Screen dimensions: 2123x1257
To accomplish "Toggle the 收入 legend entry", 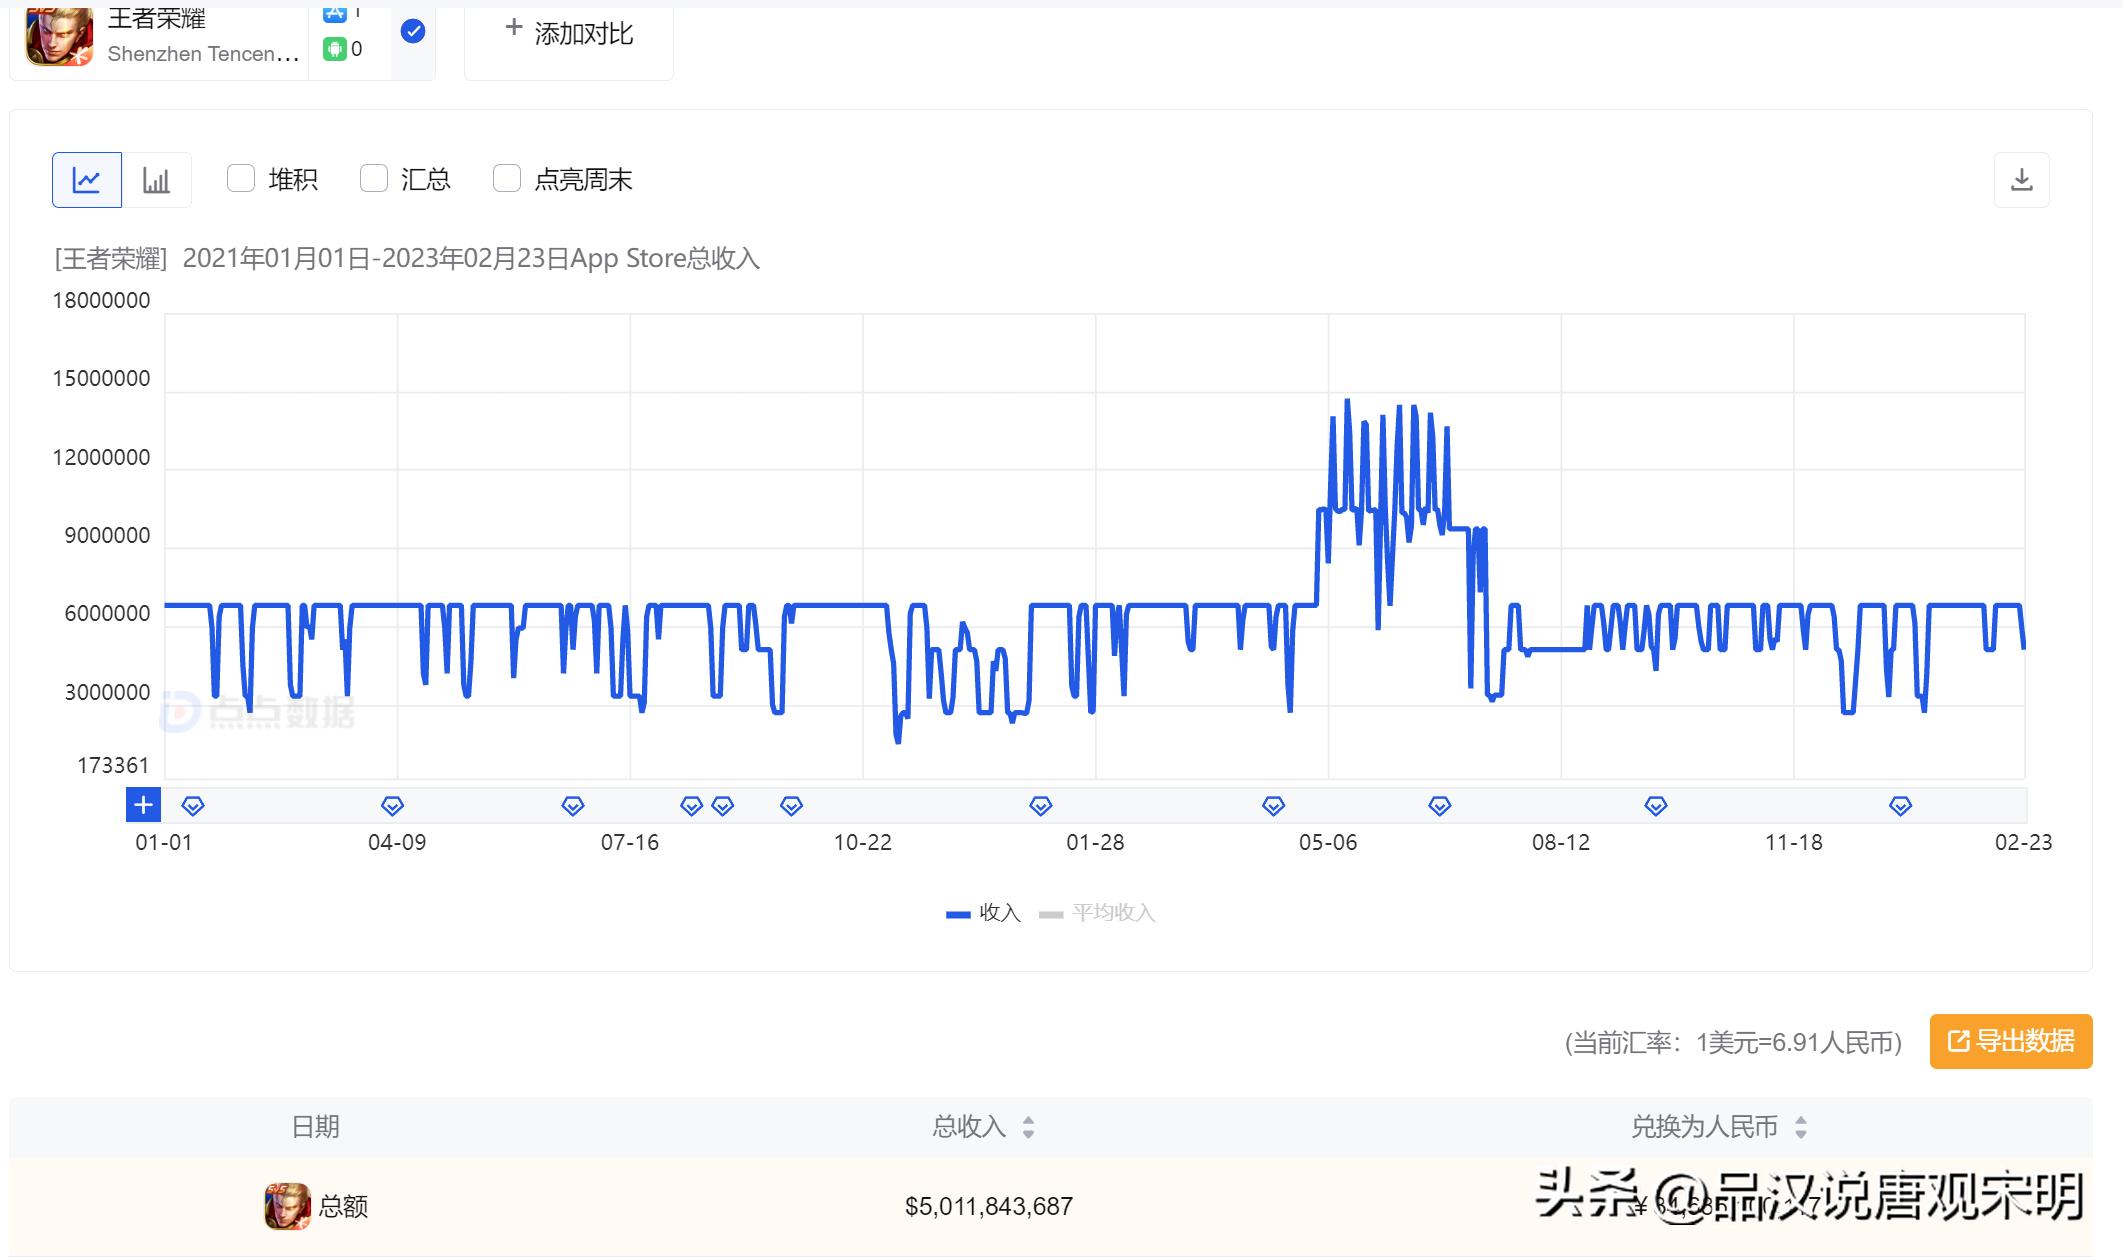I will coord(983,912).
